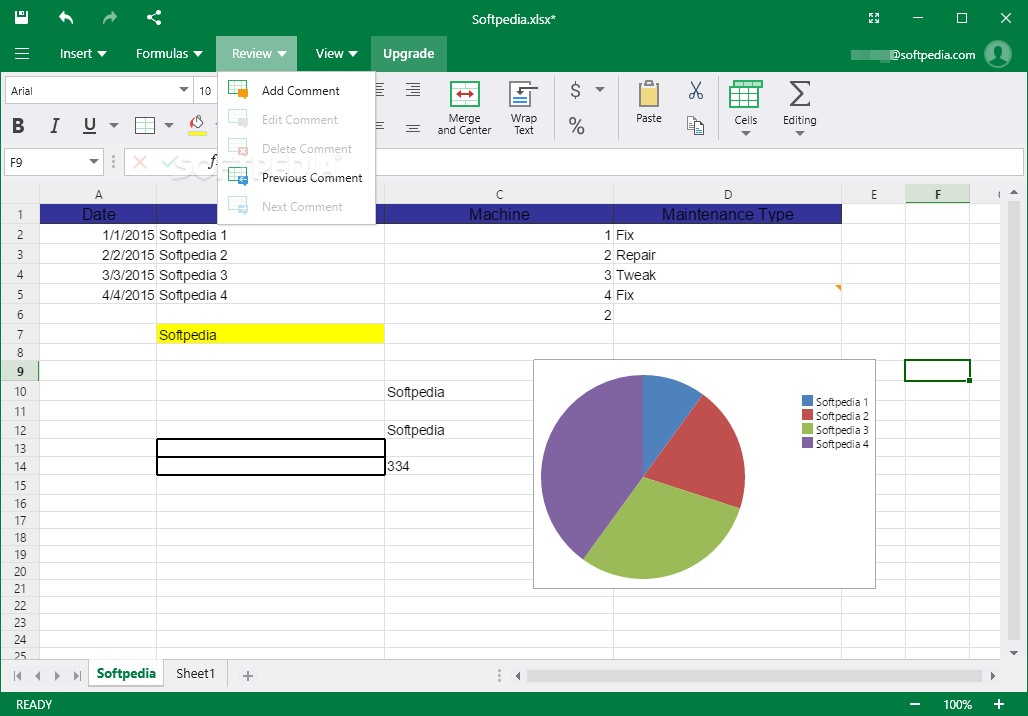Image resolution: width=1028 pixels, height=716 pixels.
Task: Share the workbook via share icon
Action: [154, 18]
